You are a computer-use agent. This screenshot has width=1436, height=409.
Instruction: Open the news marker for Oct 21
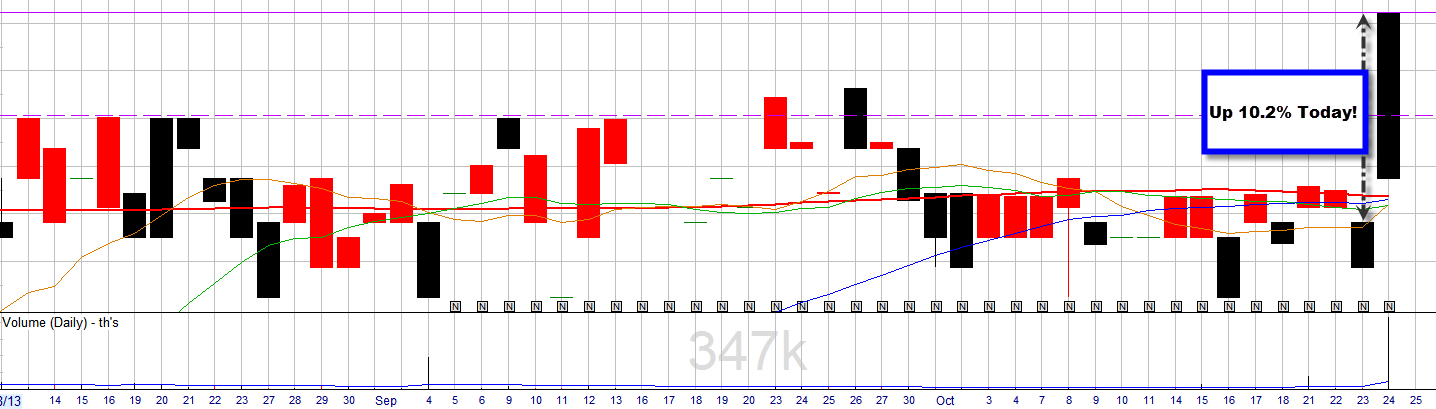(x=1309, y=306)
